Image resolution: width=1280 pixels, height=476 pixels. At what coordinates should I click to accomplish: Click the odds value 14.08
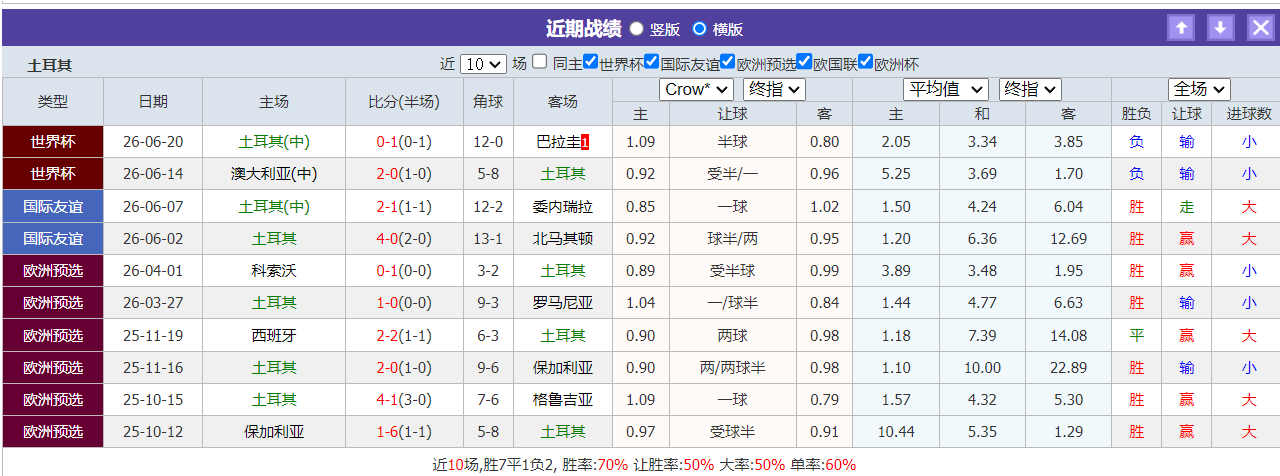coord(1069,335)
